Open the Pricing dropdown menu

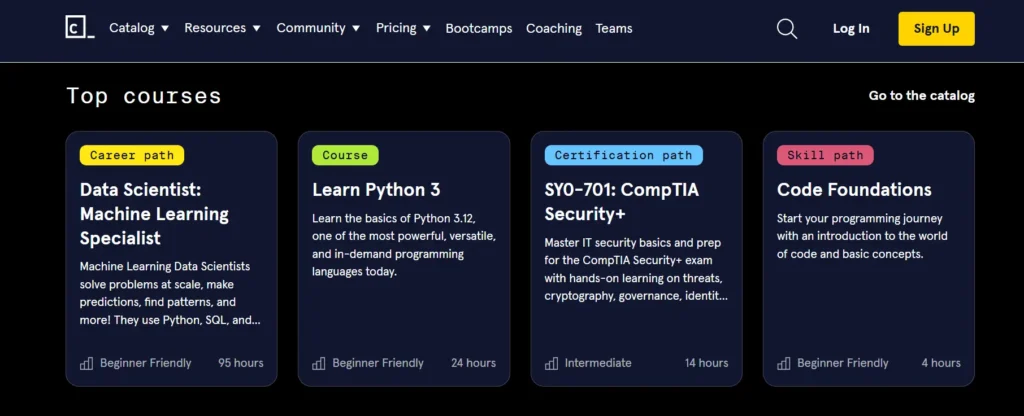[x=403, y=28]
